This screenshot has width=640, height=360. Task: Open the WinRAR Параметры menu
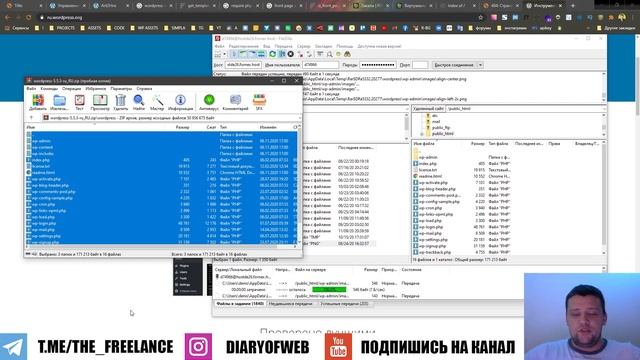[x=121, y=89]
